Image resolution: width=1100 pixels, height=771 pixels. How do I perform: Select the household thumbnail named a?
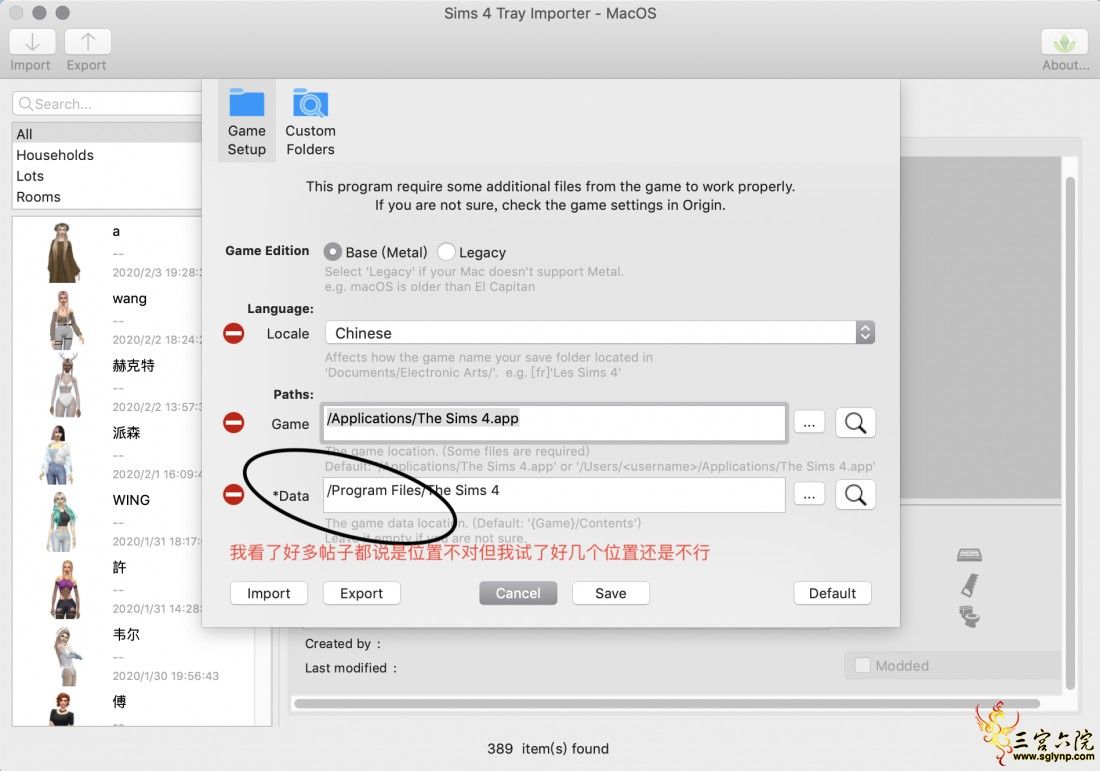[65, 252]
